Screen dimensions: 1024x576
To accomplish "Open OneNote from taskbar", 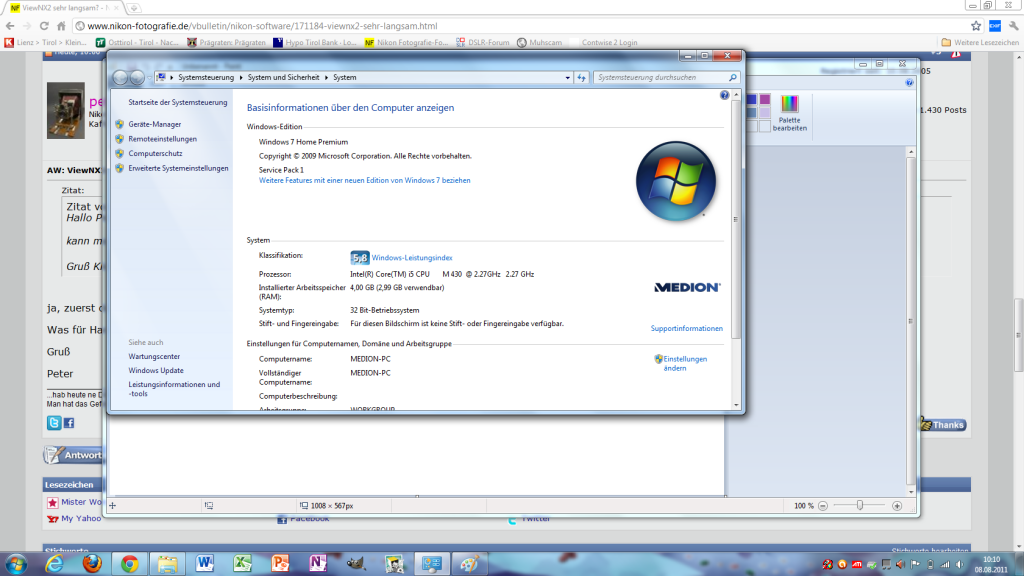I will point(318,564).
